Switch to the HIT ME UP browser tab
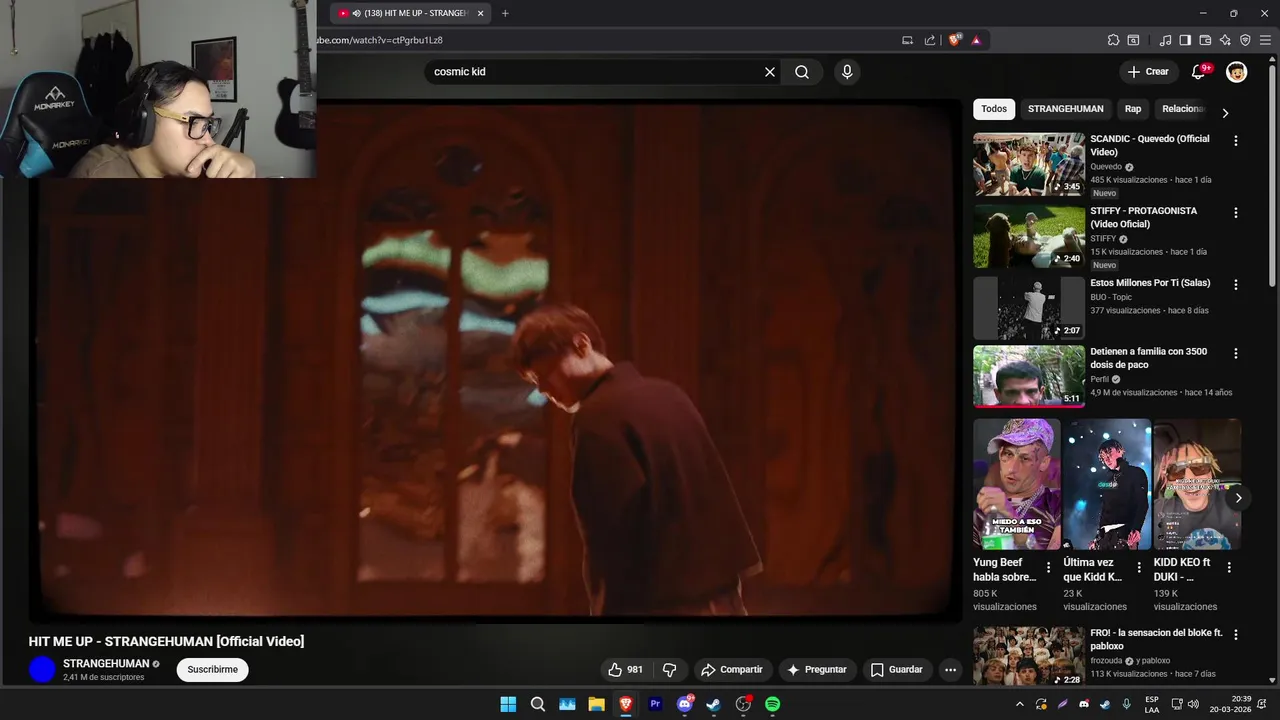The height and width of the screenshot is (720, 1280). pos(410,13)
